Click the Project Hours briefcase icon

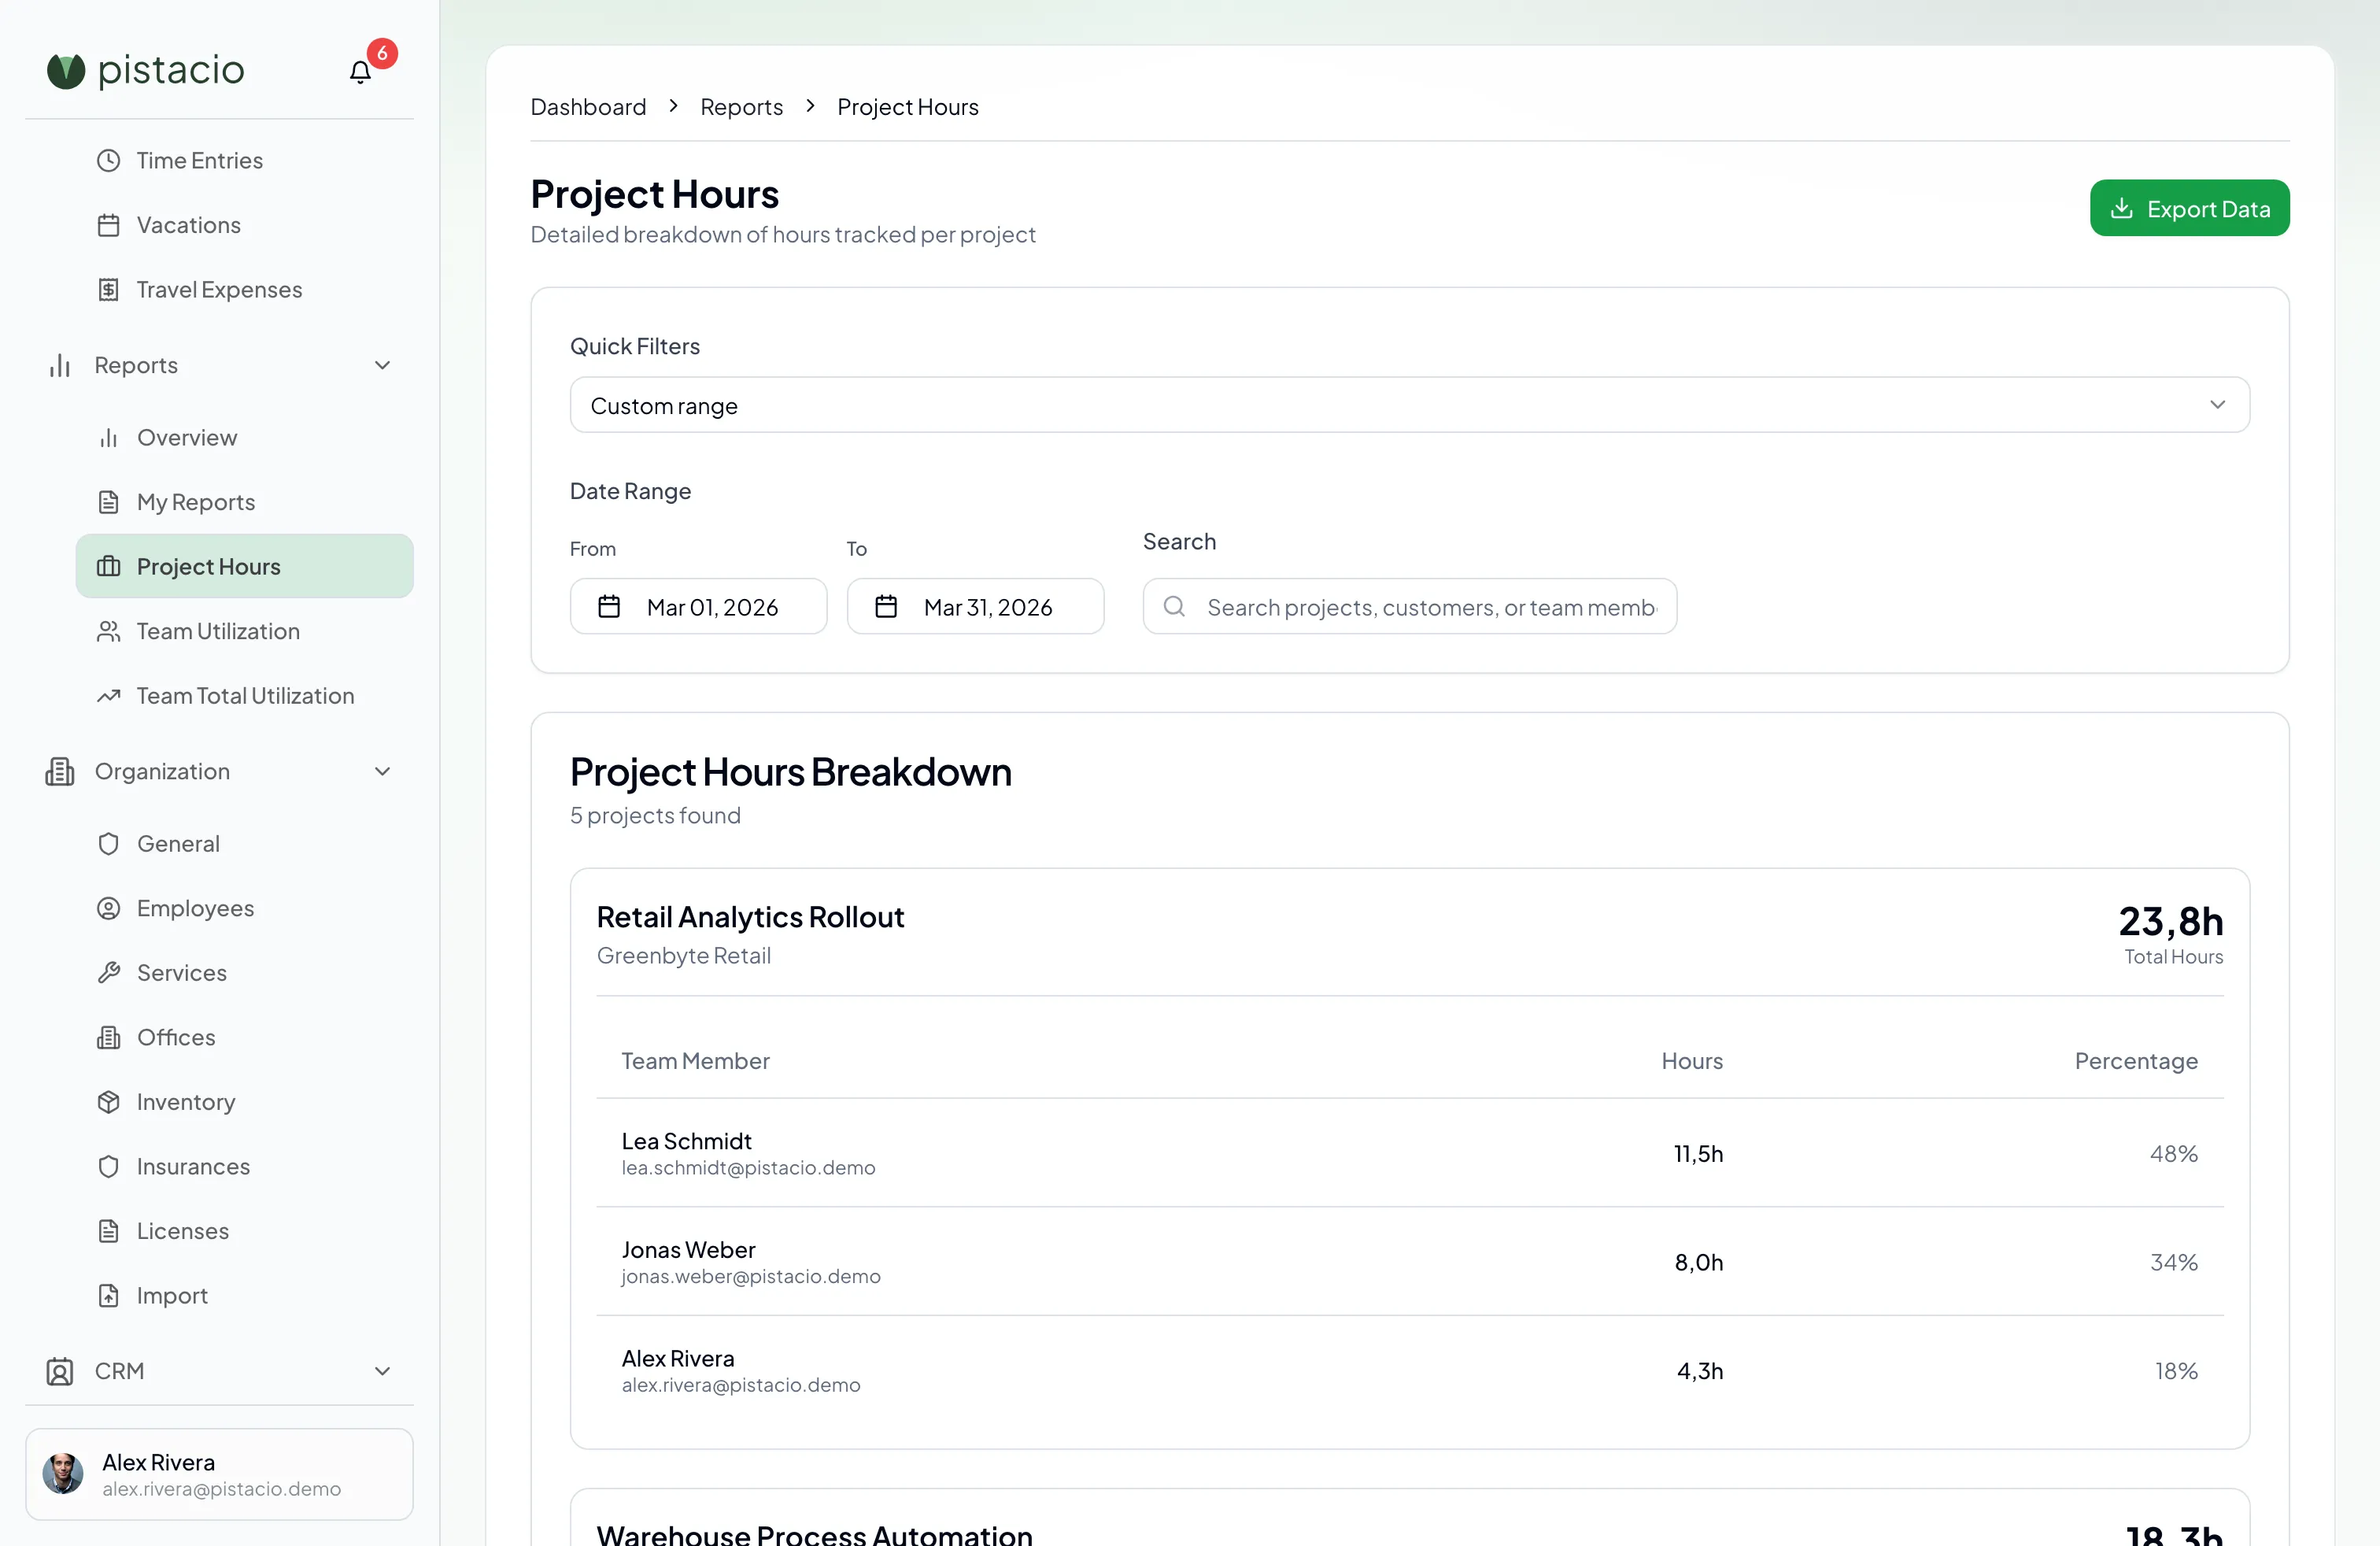pyautogui.click(x=109, y=566)
